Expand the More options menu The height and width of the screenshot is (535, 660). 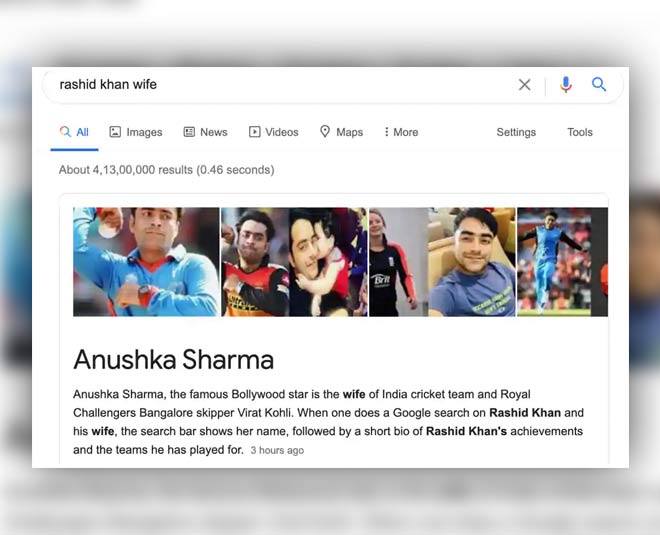pos(401,132)
